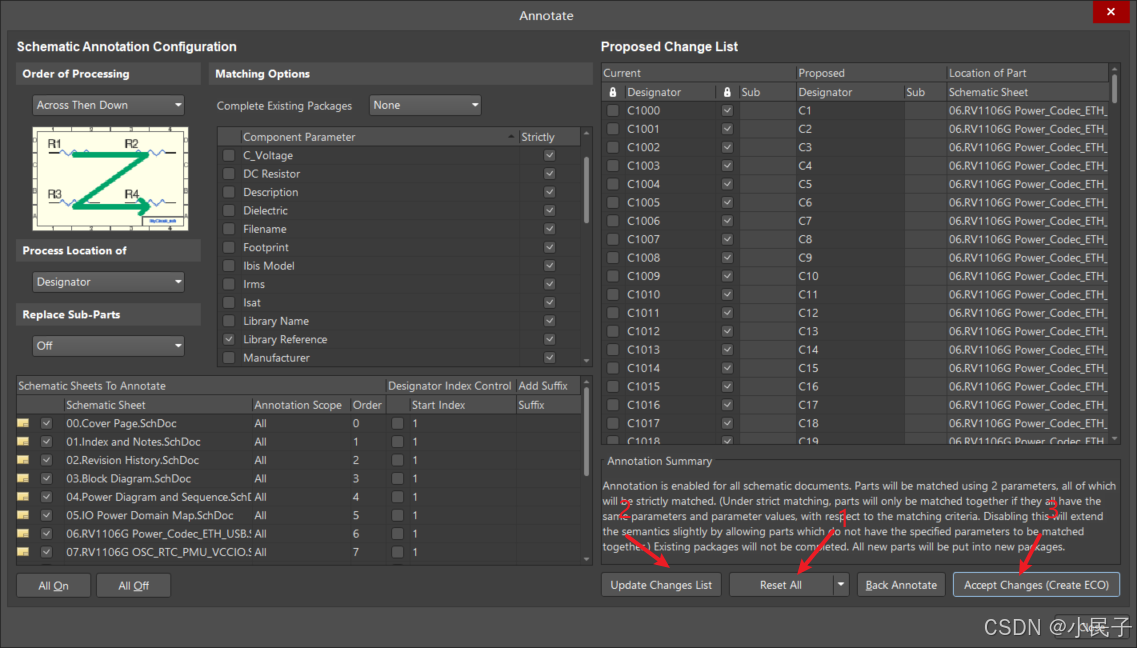Click the 05.IO Power Domain Map.SchDoc row name
The height and width of the screenshot is (648, 1137).
click(x=150, y=515)
